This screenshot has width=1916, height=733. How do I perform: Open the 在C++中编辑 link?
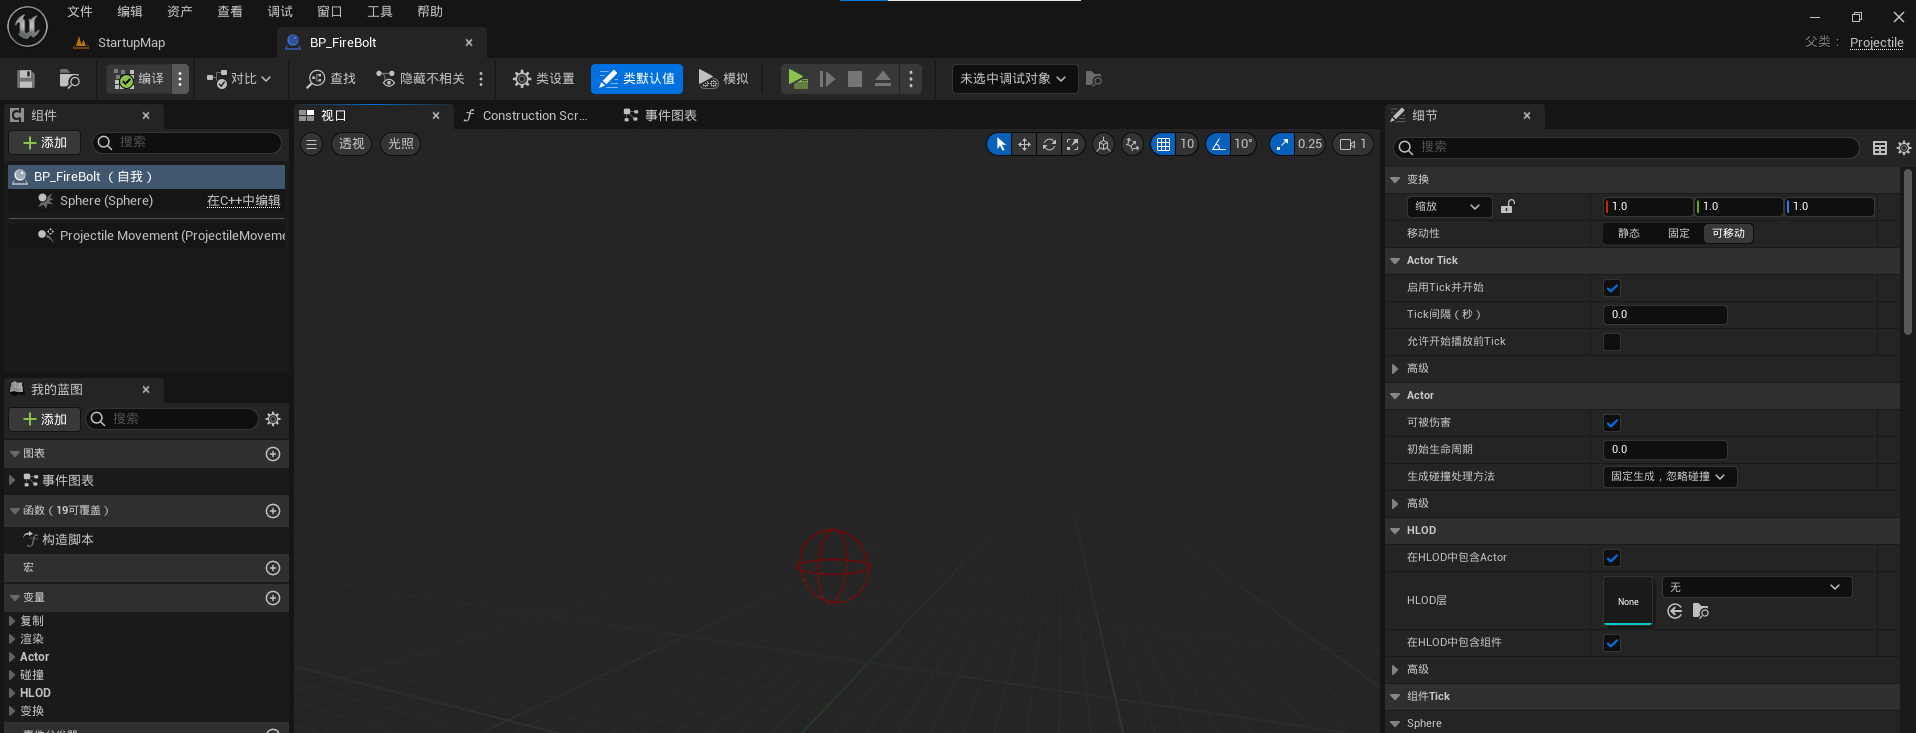click(243, 201)
